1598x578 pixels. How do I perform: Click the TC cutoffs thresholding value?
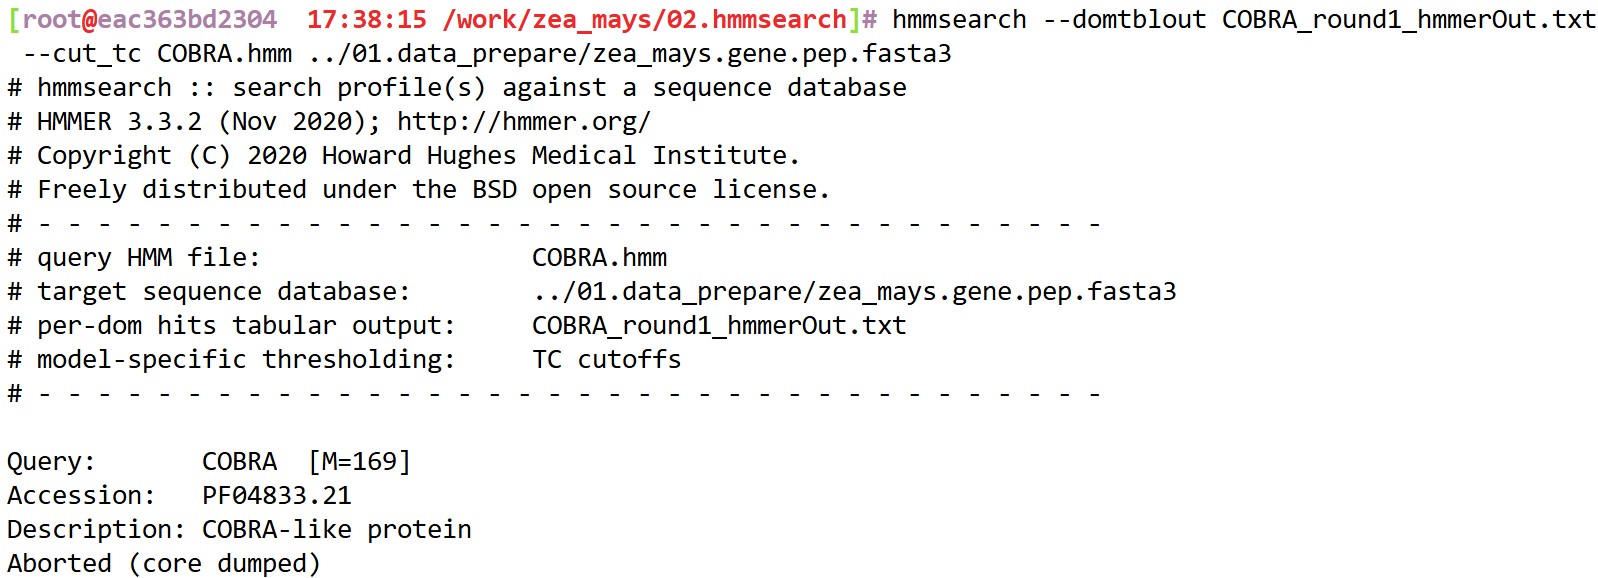(606, 360)
